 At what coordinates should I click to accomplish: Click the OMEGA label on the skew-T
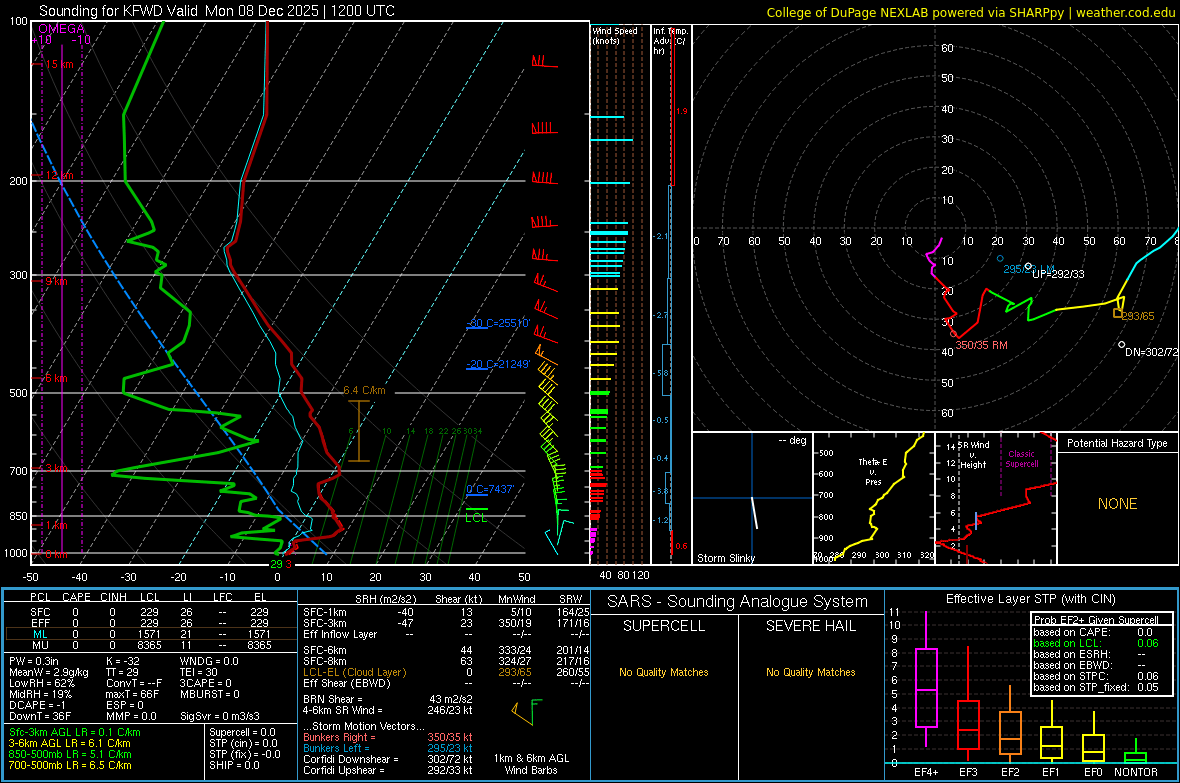pyautogui.click(x=62, y=29)
